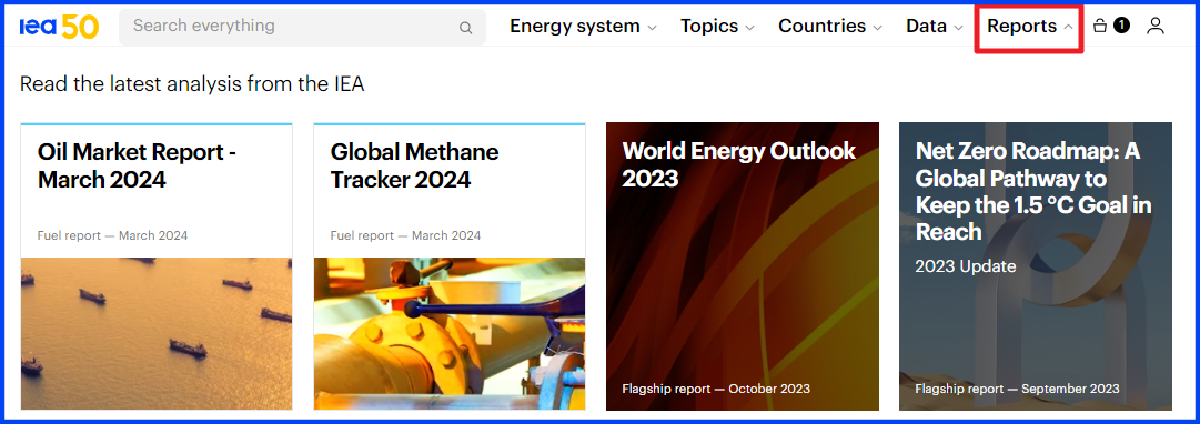The image size is (1200, 424).
Task: Click 'Flagship report — October 2023' text
Action: click(716, 389)
